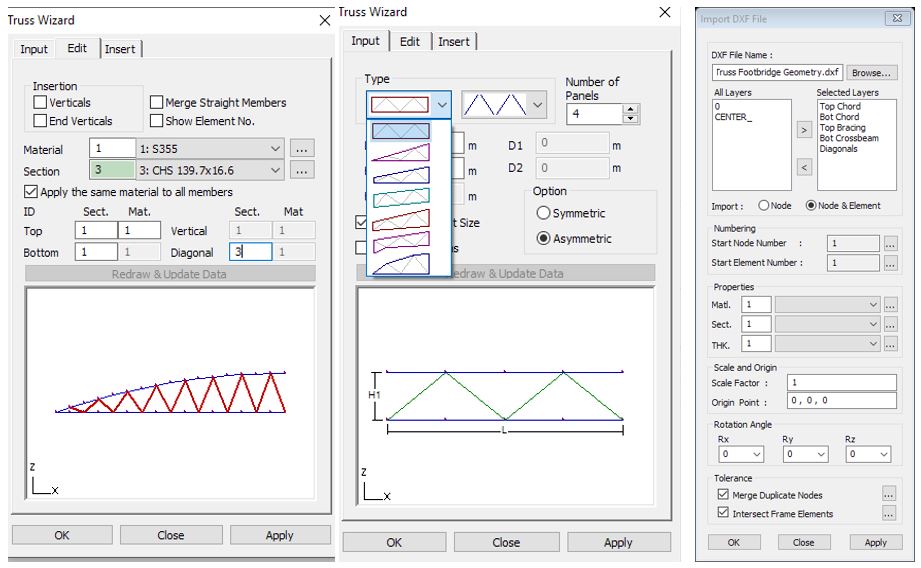Open THK. properties ellipsis button
Image resolution: width=921 pixels, height=568 pixels.
click(x=890, y=344)
